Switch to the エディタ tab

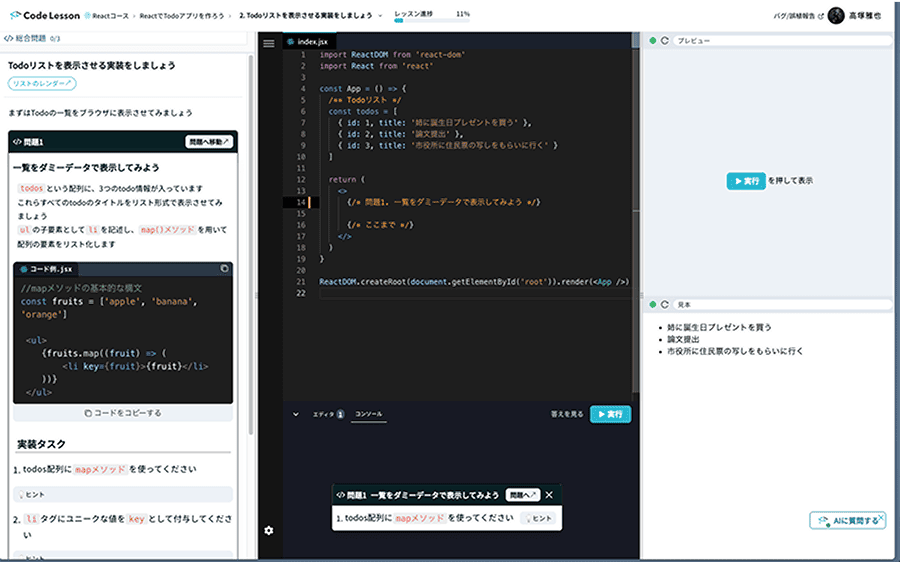pos(324,413)
